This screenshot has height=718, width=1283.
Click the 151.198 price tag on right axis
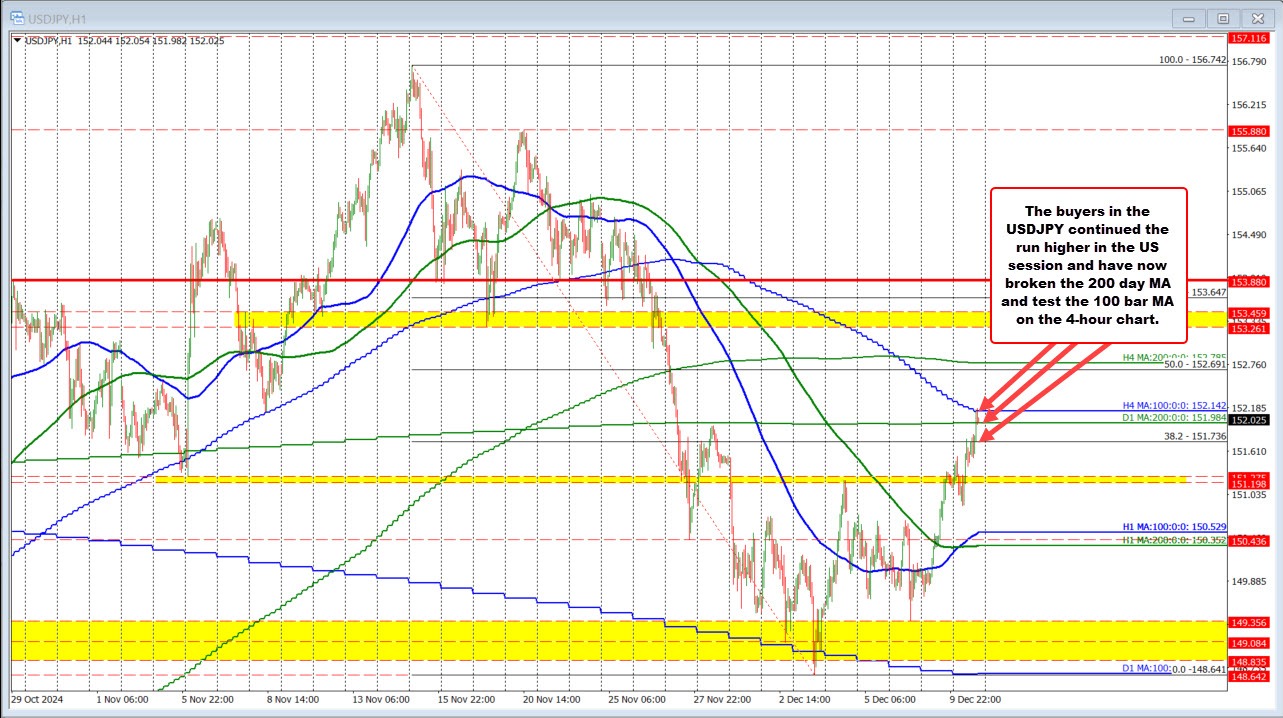pos(1251,482)
